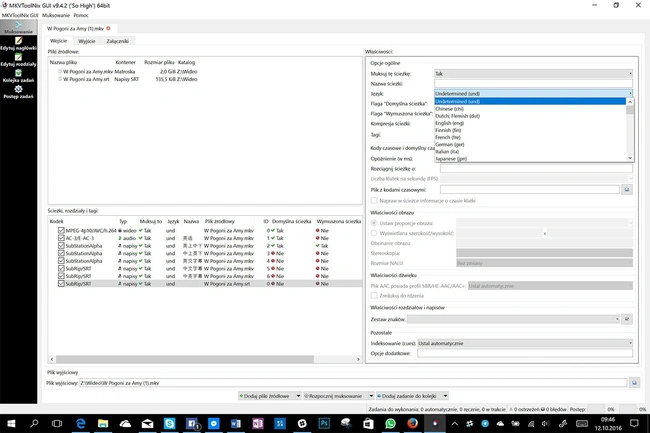Uncheck the SubStationAlpha track with ID 2
The width and height of the screenshot is (650, 433).
click(x=61, y=246)
